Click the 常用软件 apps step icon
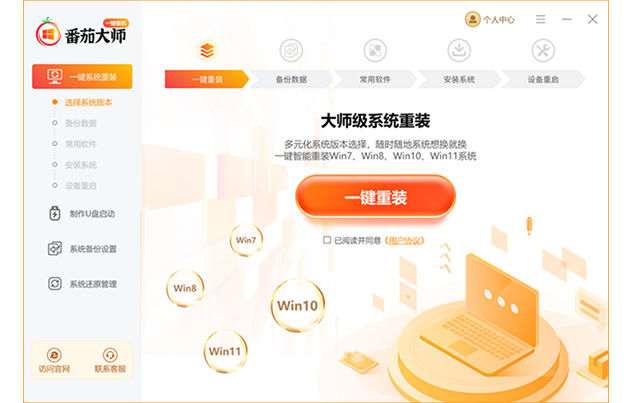 (375, 51)
